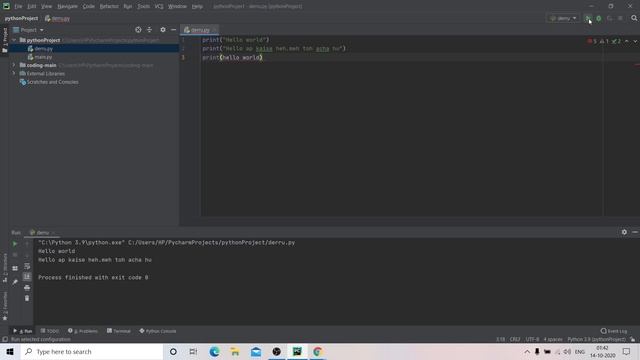
Task: Run the selected configuration from the toolbar
Action: 588,18
